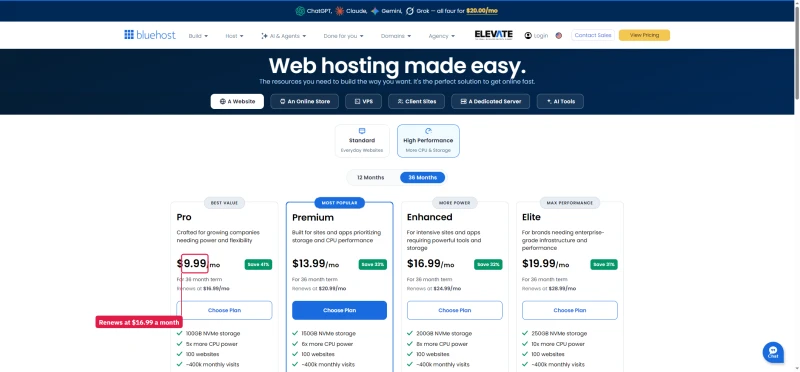Open the AI & Agents menu
The image size is (800, 372).
pyautogui.click(x=284, y=36)
